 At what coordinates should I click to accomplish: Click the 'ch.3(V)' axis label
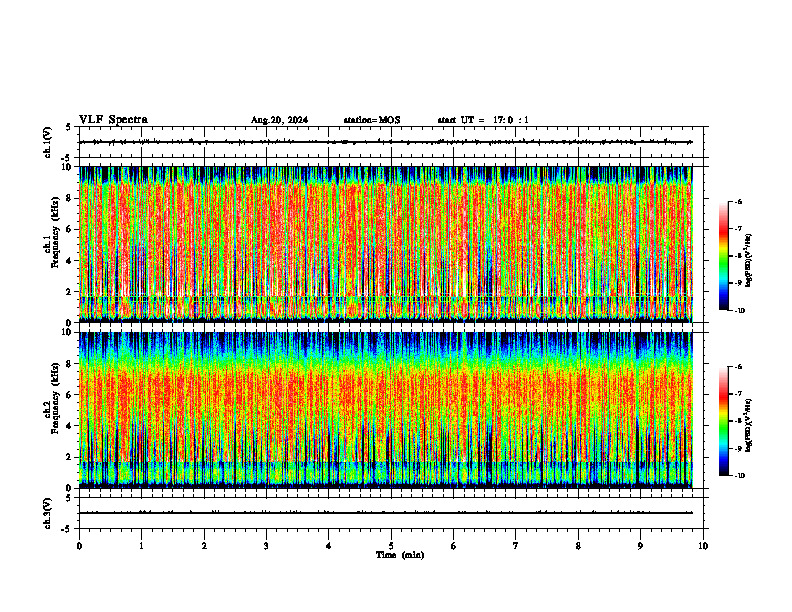(x=48, y=513)
